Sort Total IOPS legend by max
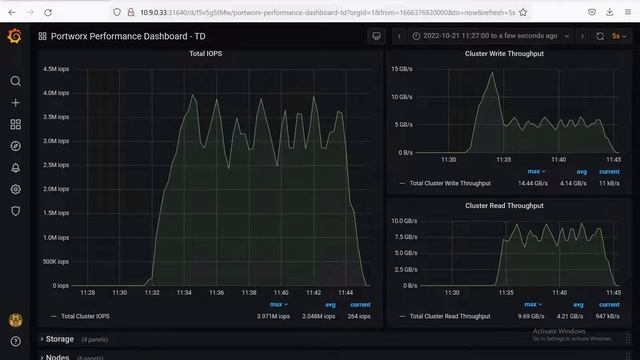The height and width of the screenshot is (360, 640). [x=279, y=304]
